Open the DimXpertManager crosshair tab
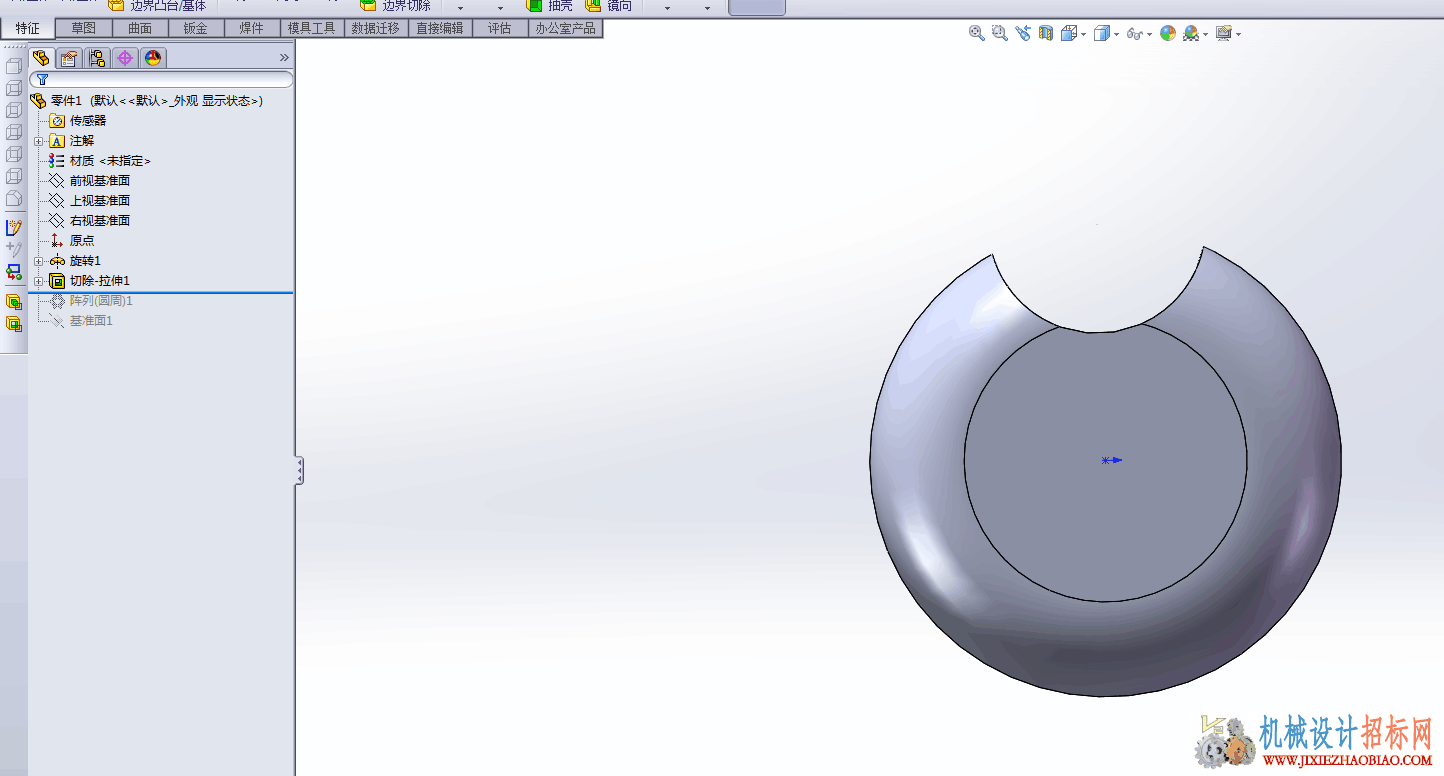Viewport: 1444px width, 776px height. tap(124, 58)
